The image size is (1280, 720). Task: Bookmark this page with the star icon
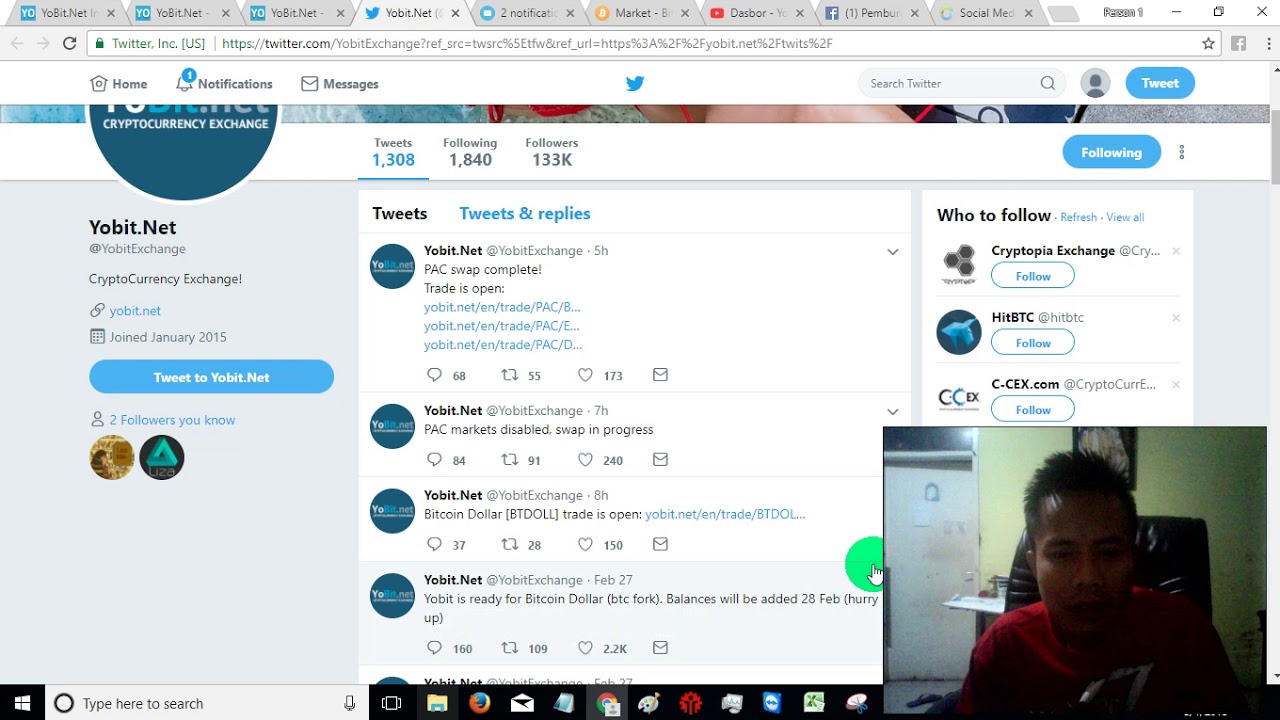1208,43
